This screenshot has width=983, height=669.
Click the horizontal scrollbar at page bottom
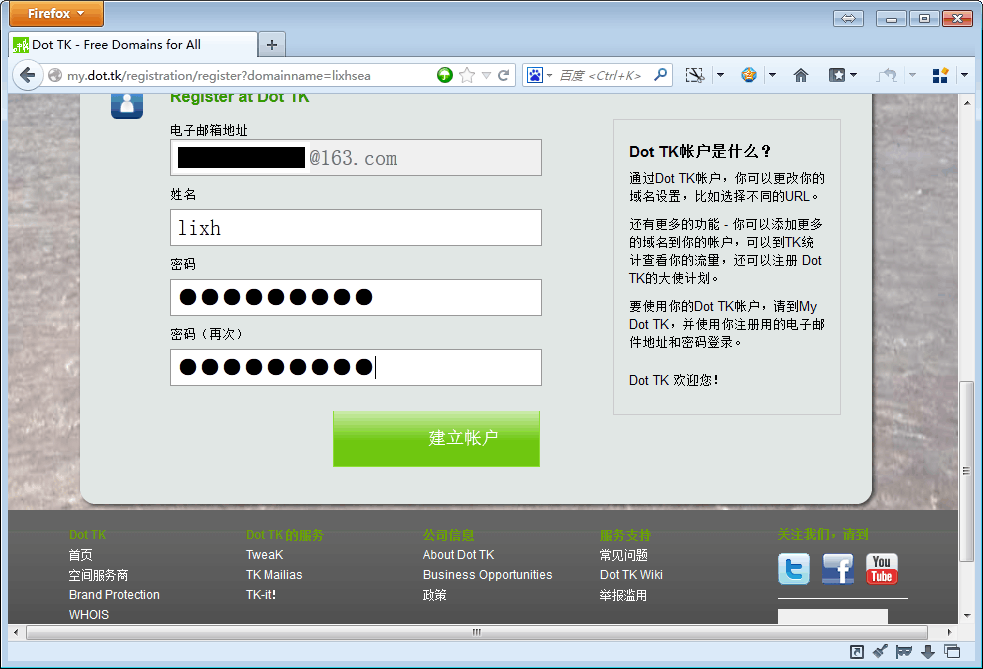click(x=476, y=632)
